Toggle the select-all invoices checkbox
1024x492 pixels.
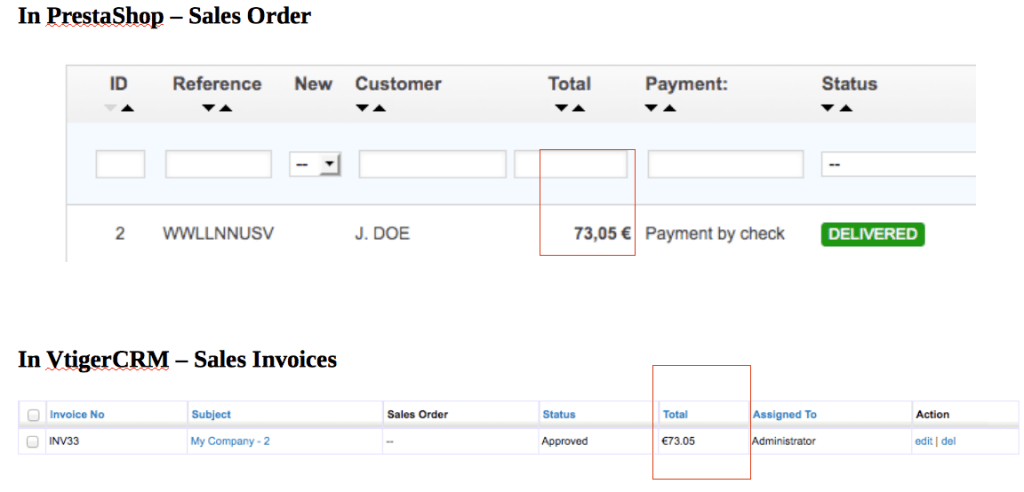click(33, 415)
